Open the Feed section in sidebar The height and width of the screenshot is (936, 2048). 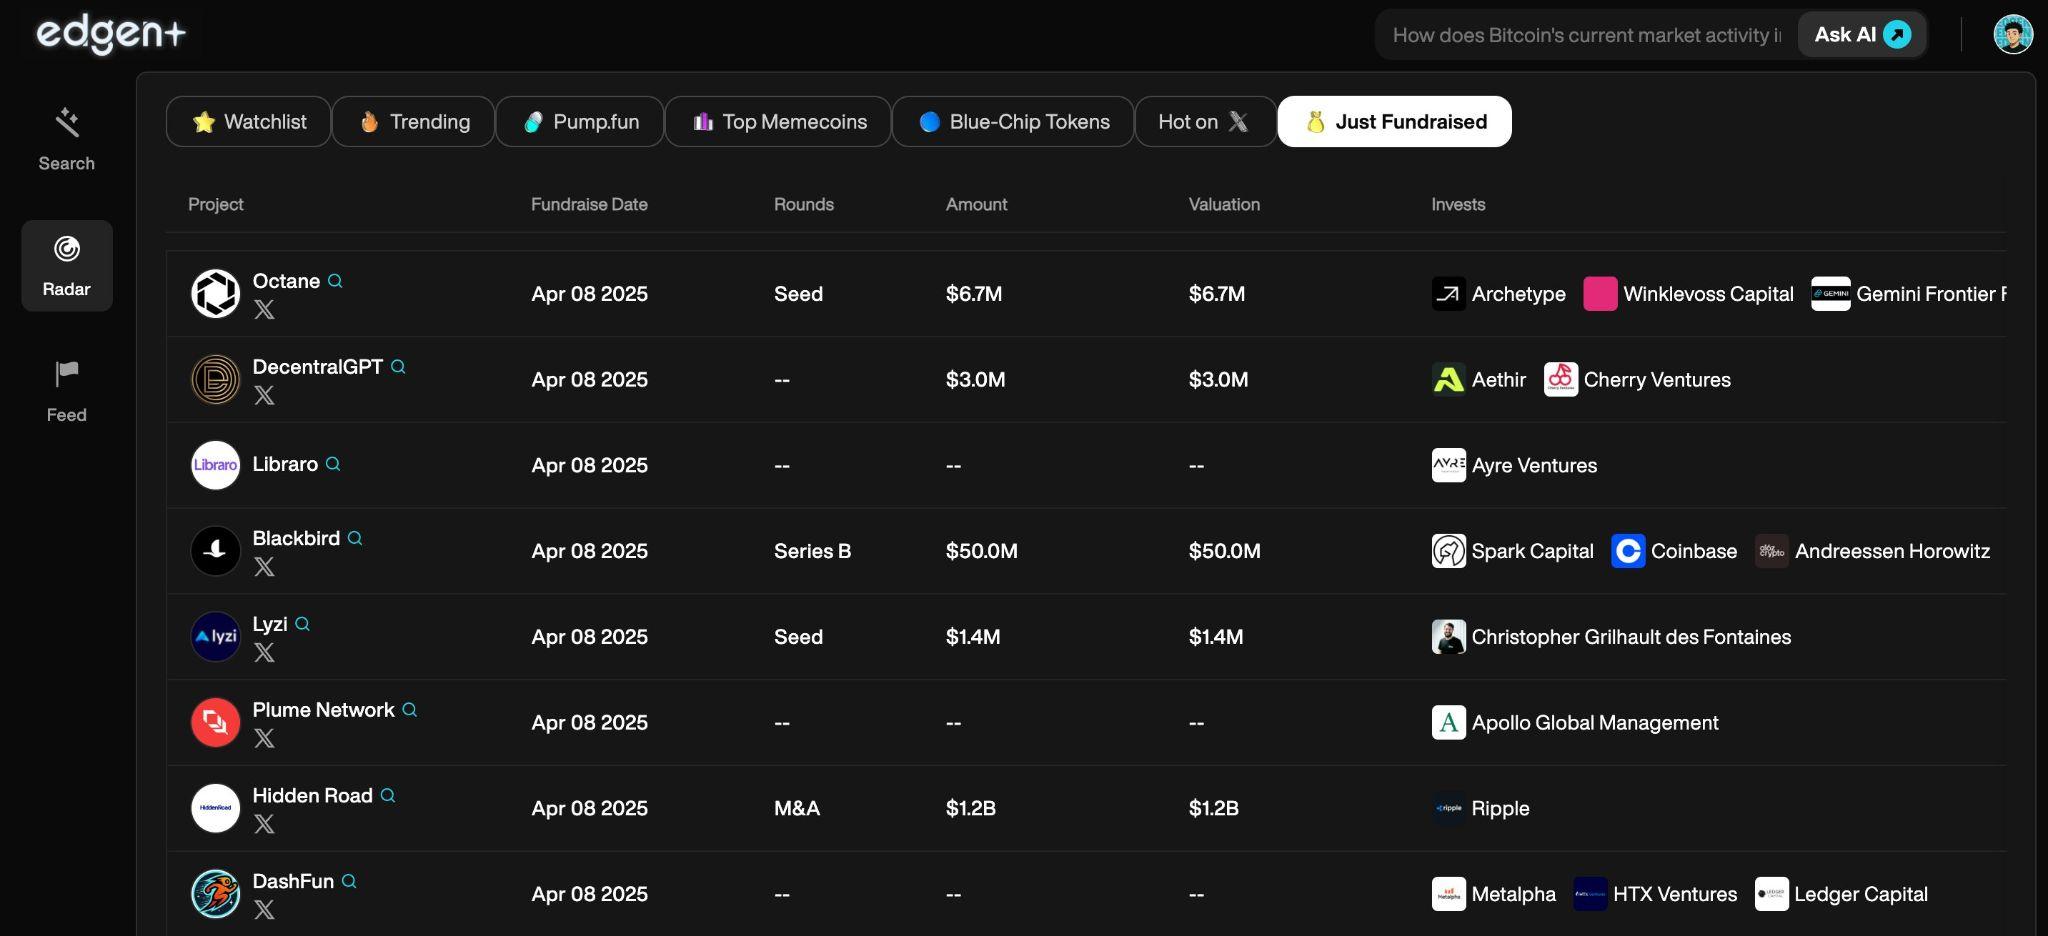click(x=66, y=391)
